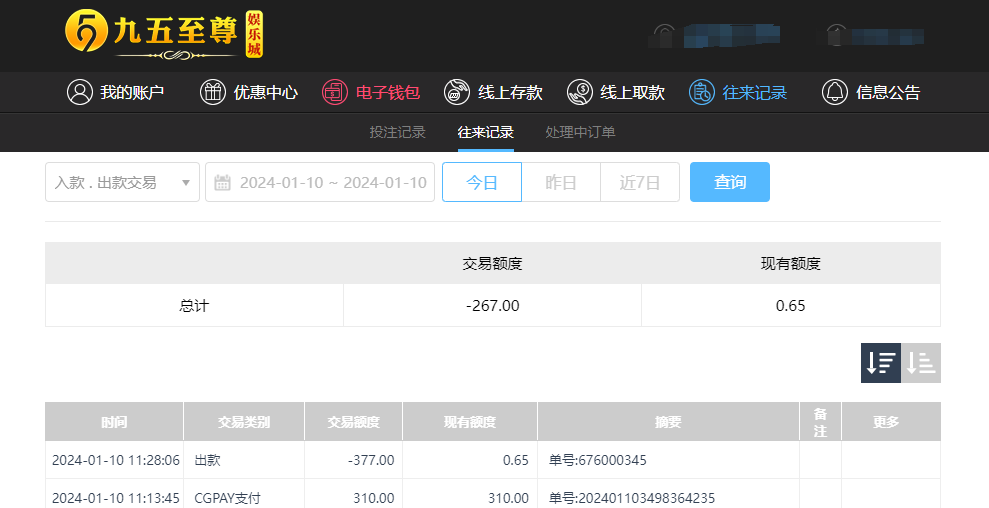Screen dimensions: 989x508
Task: Expand the 入款.出款交易 dropdown
Action: (122, 182)
